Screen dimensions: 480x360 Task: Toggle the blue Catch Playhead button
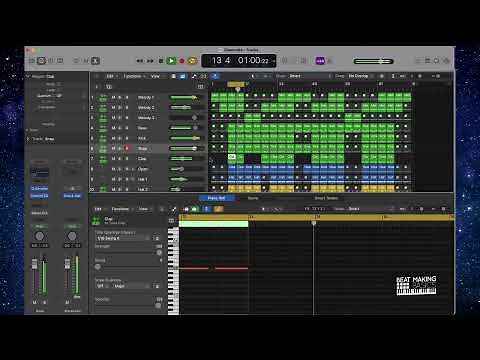click(x=215, y=76)
